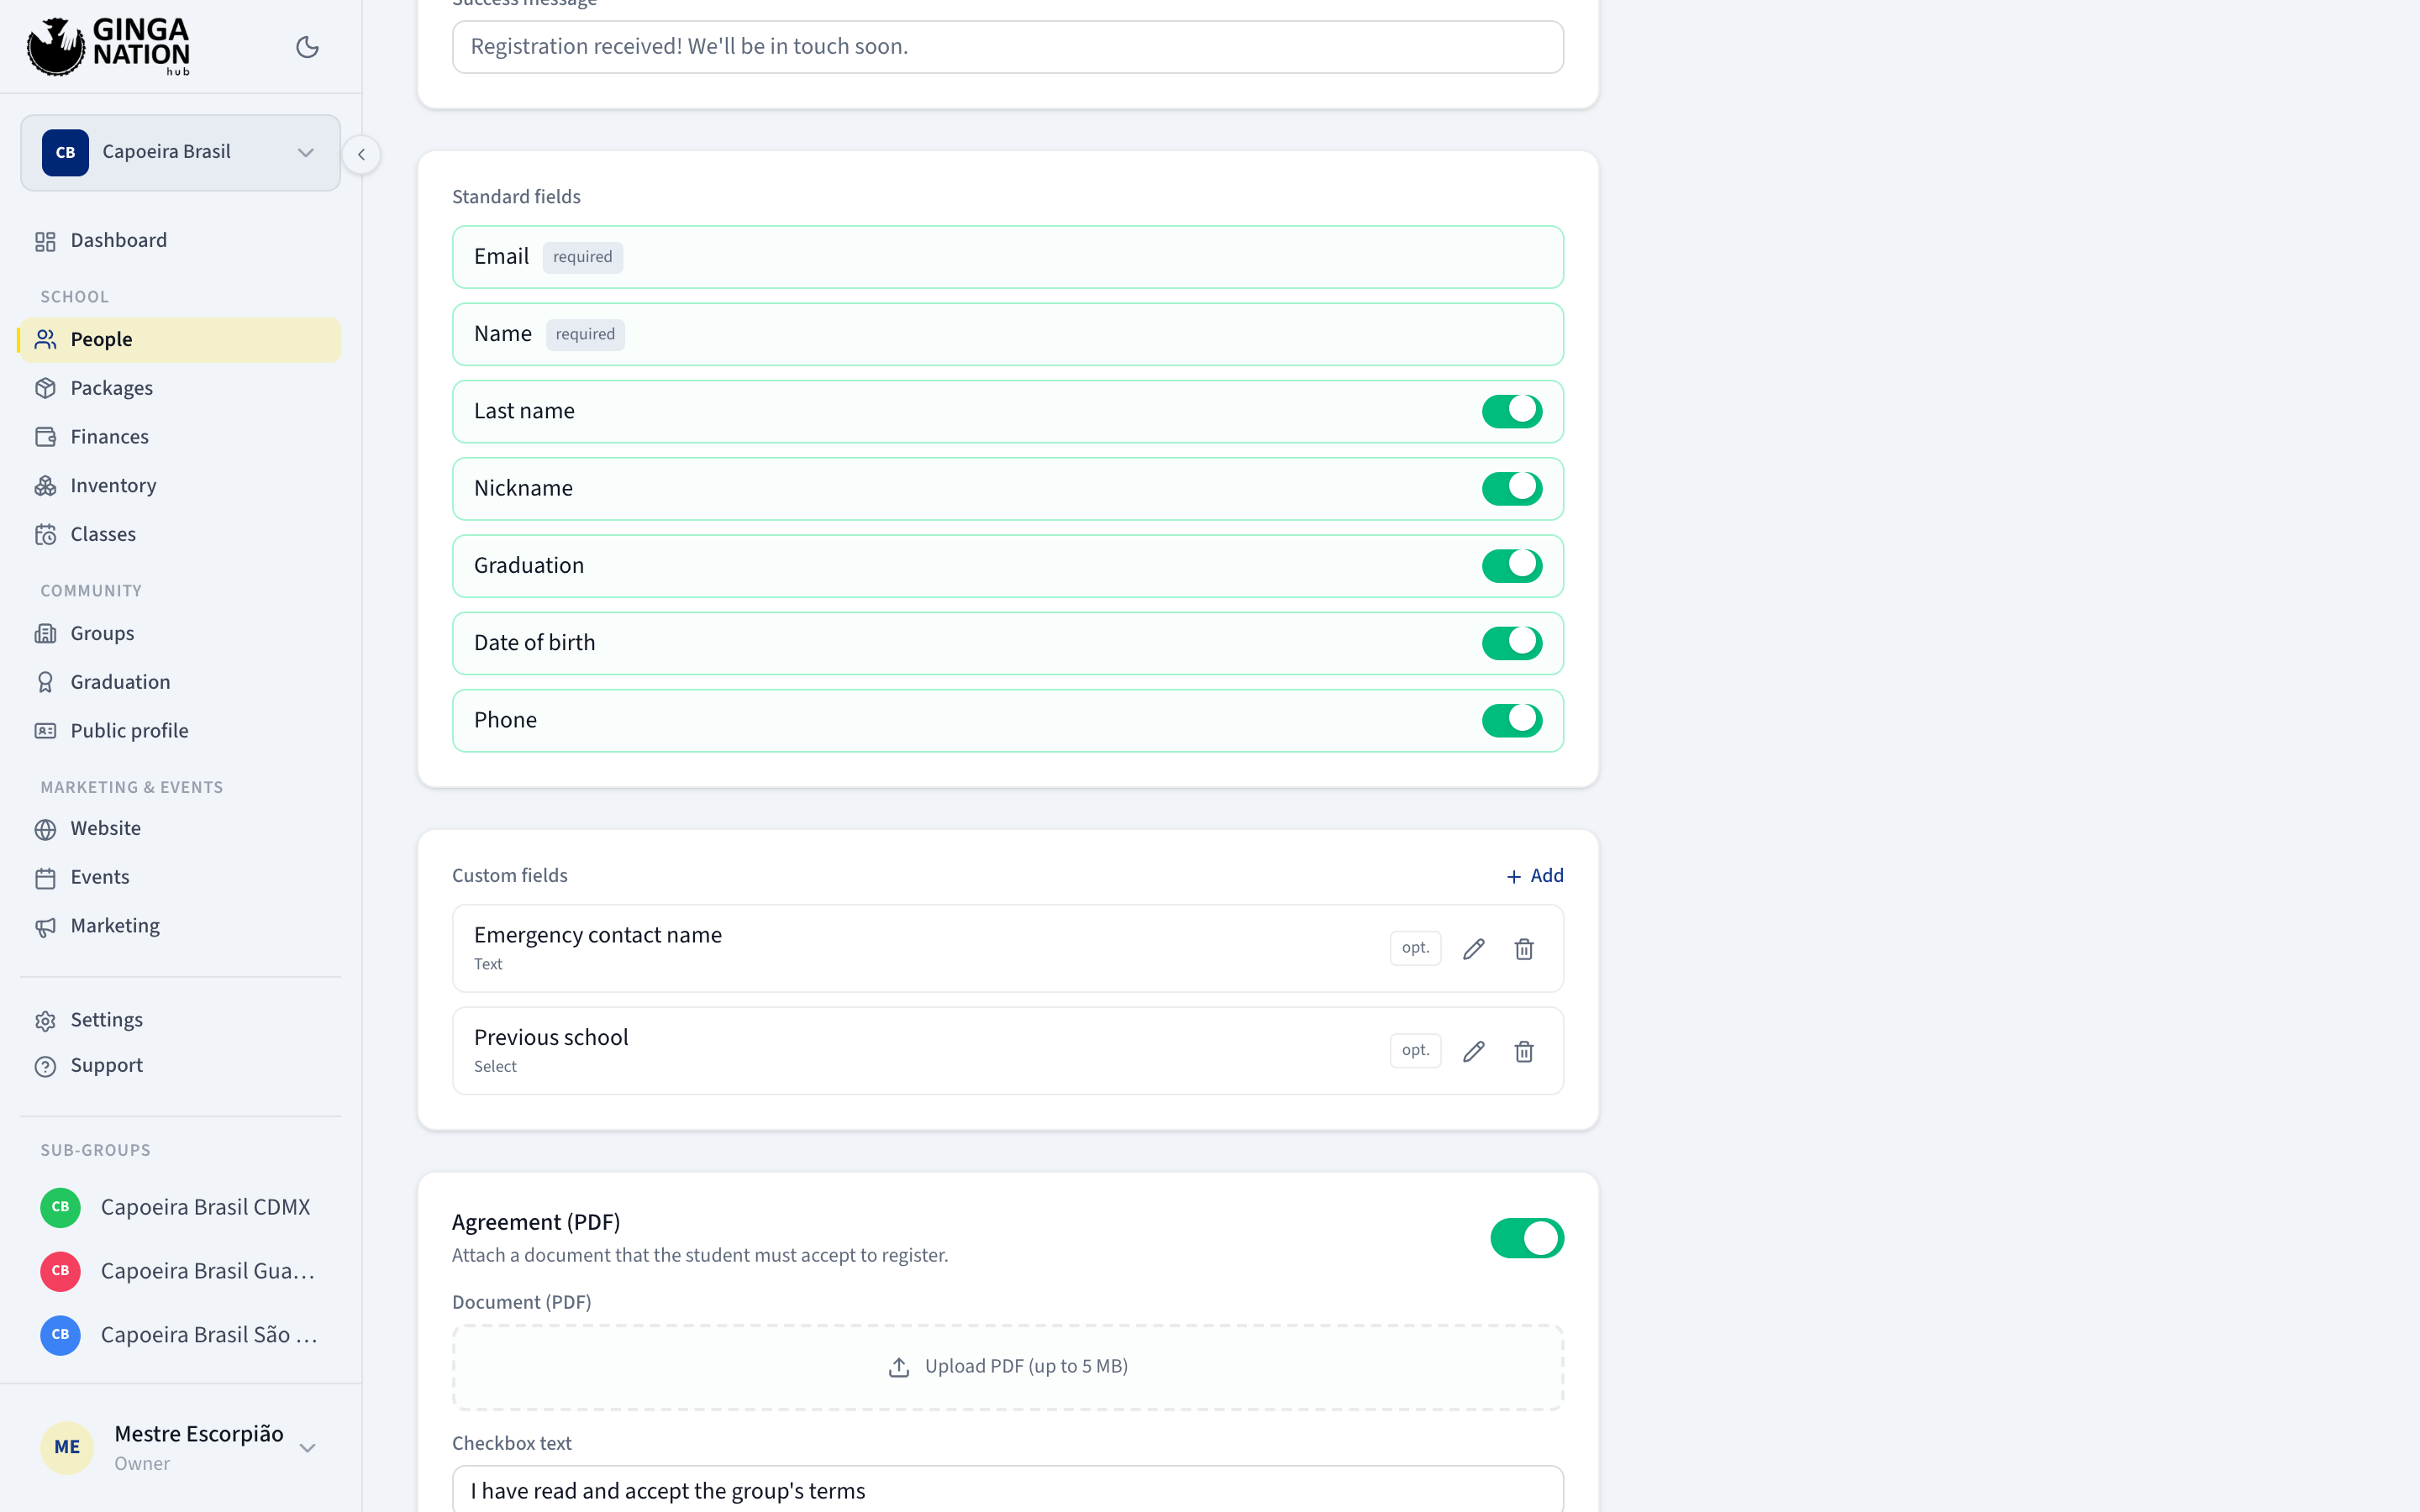Toggle the Last name field switch
Viewport: 2420px width, 1512px height.
1511,411
